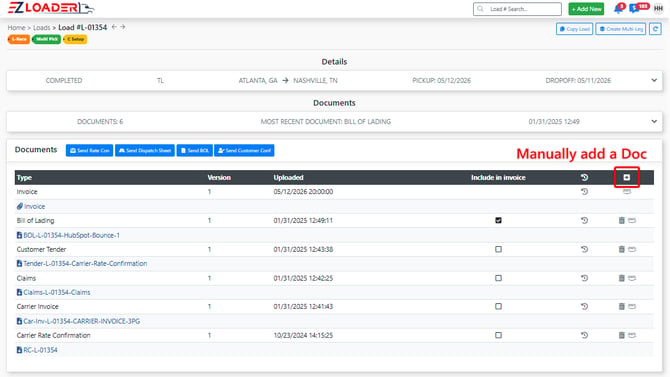Expand the Documents summary panel chevron
670x377 pixels.
coord(654,122)
